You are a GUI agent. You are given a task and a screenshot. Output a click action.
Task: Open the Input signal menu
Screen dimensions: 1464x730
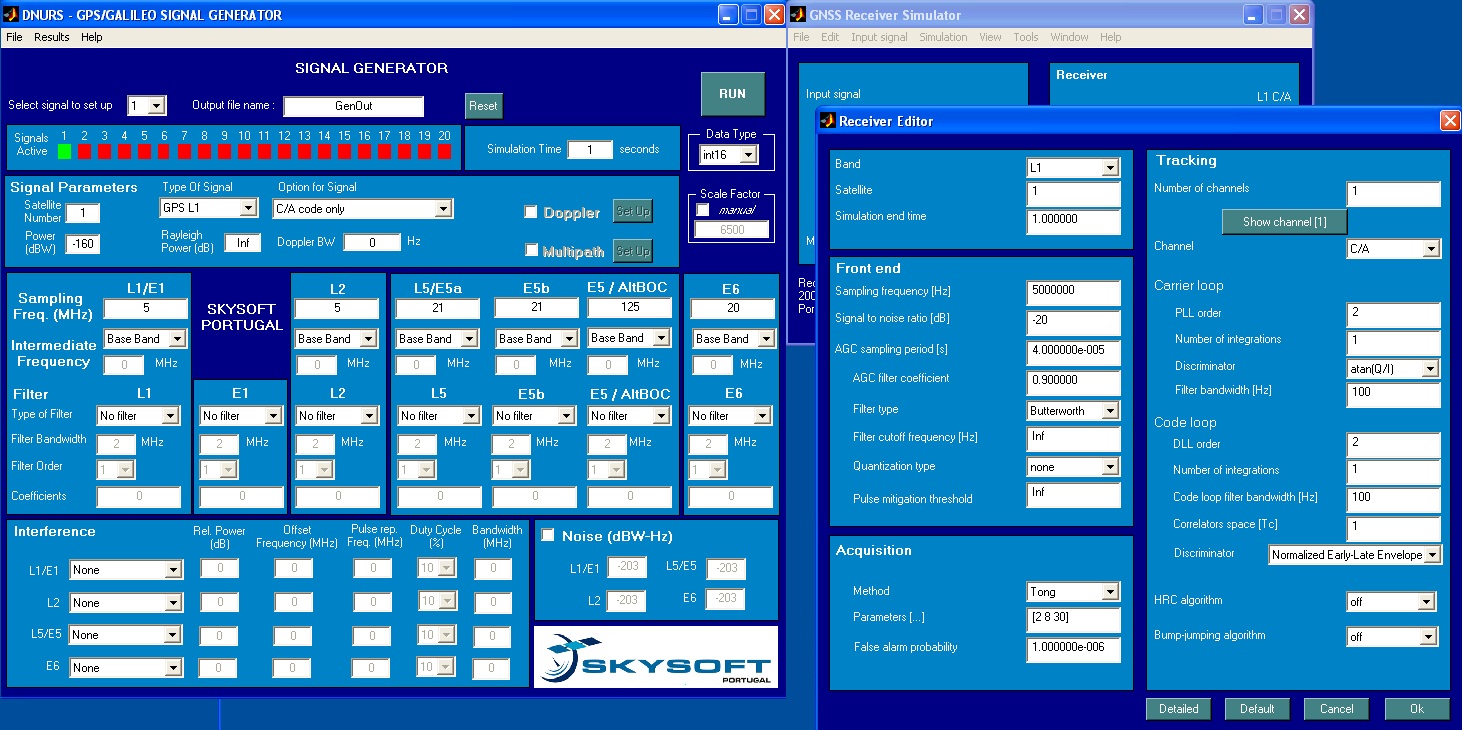coord(879,37)
